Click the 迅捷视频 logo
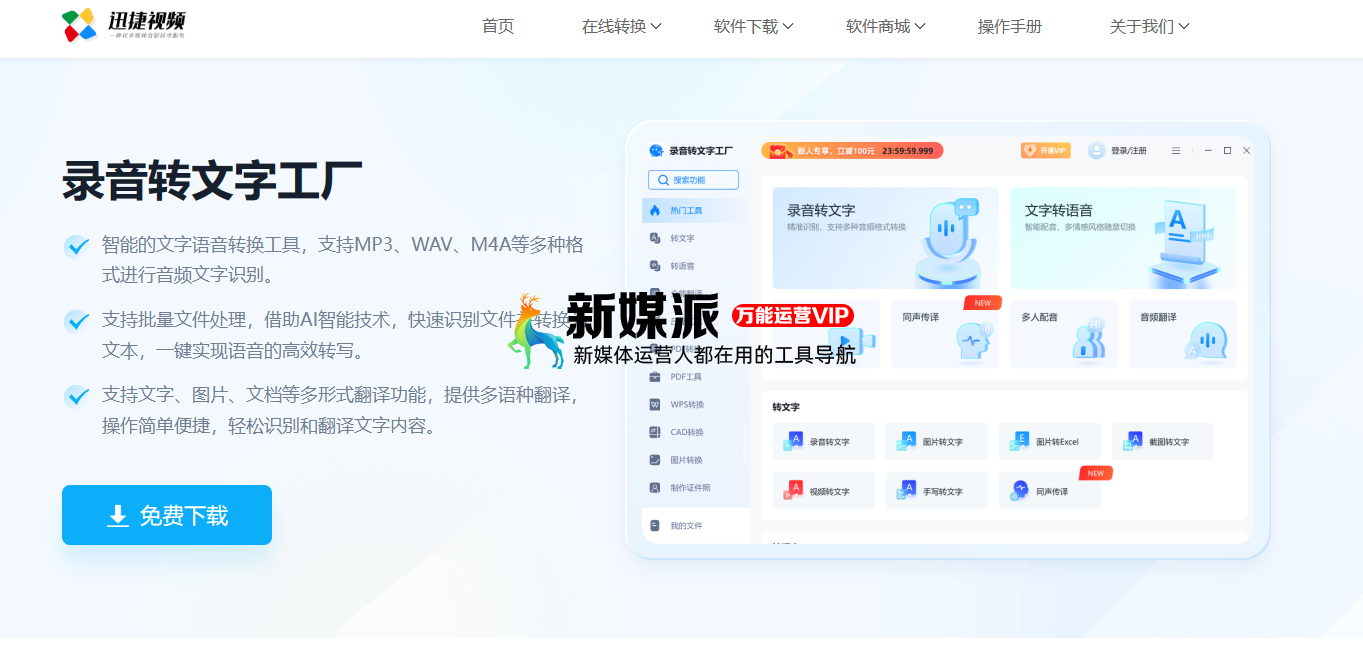This screenshot has width=1363, height=661. click(124, 25)
